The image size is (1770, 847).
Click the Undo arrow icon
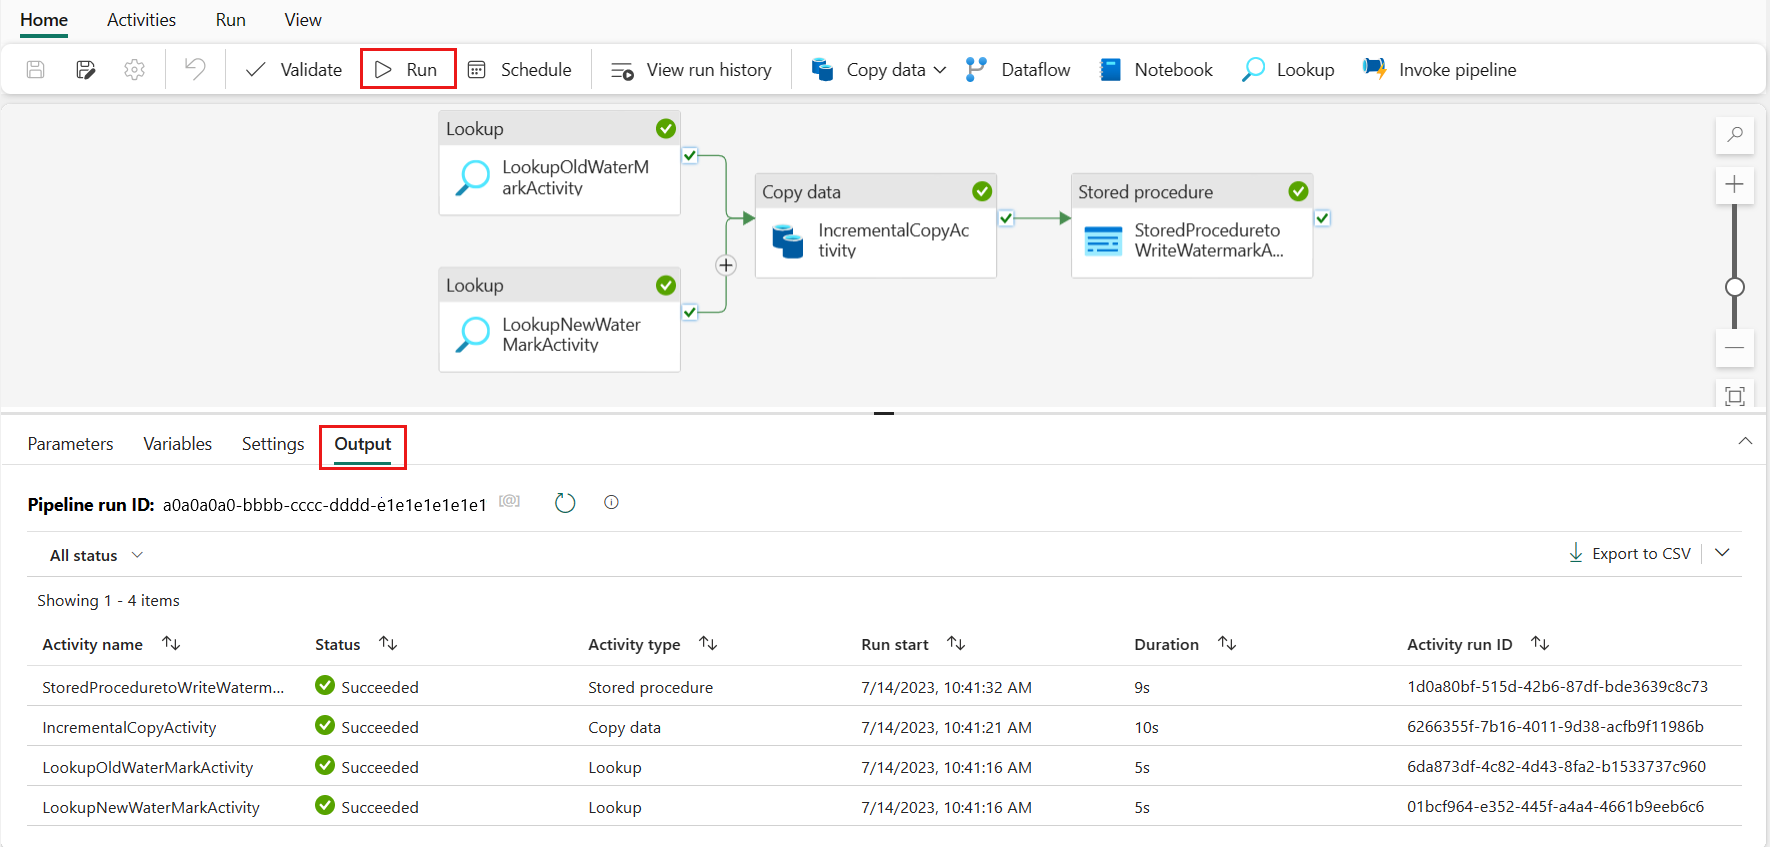point(195,69)
